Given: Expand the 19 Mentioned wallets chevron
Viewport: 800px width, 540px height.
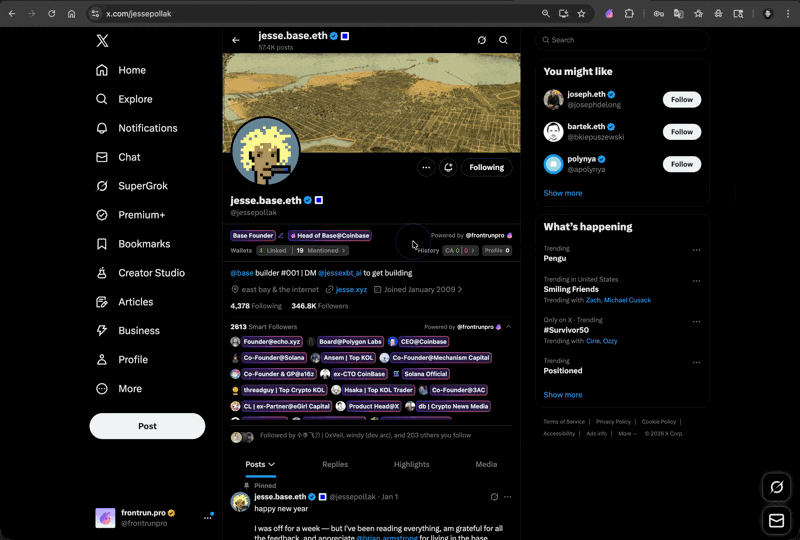Looking at the screenshot, I should [x=343, y=251].
